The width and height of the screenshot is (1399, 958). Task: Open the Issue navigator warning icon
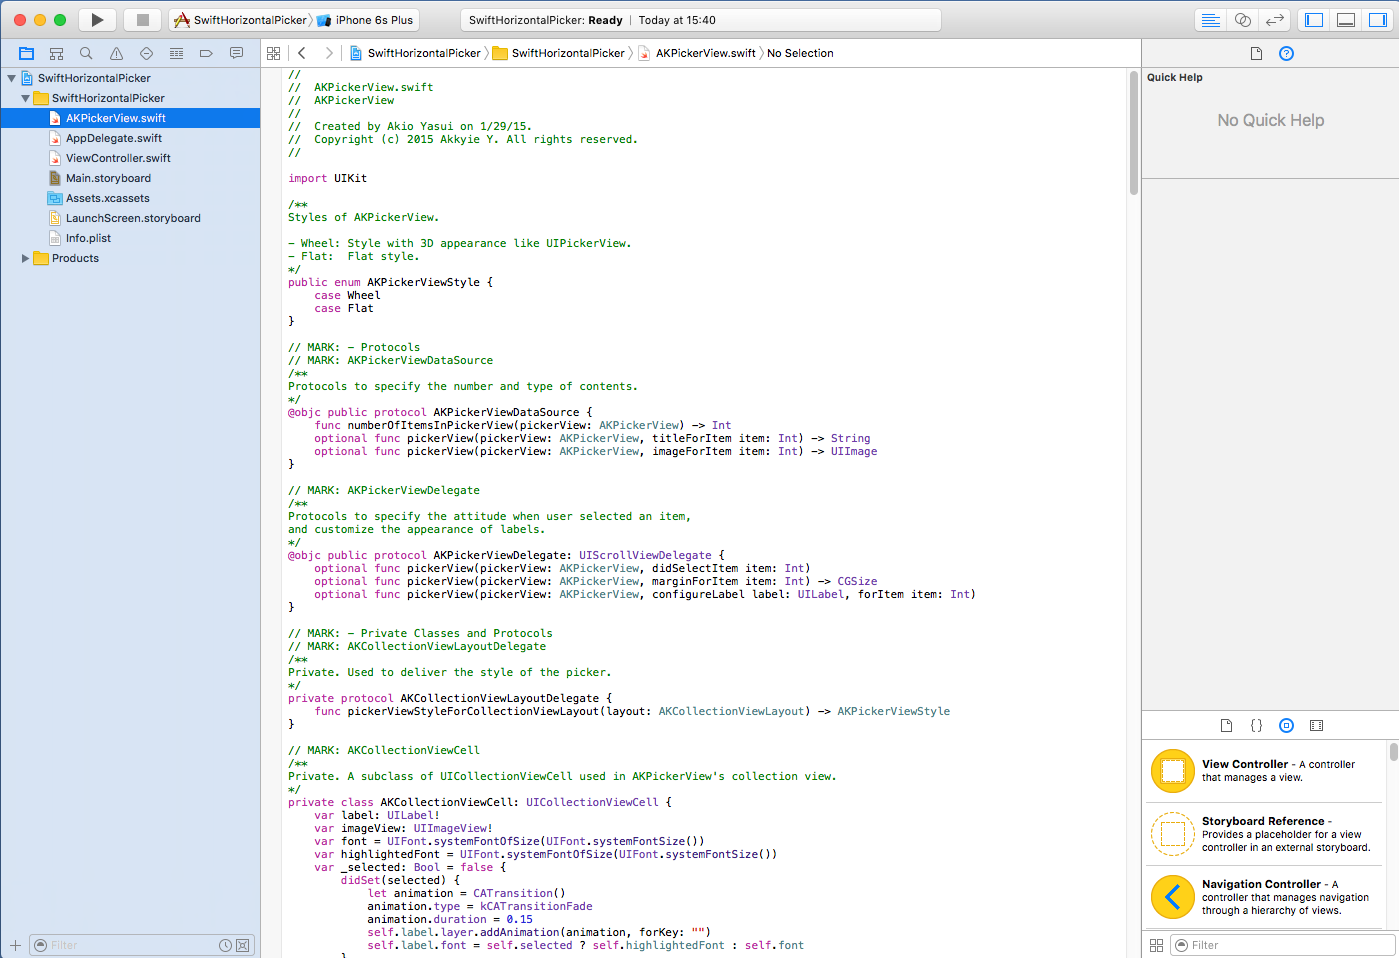(116, 53)
